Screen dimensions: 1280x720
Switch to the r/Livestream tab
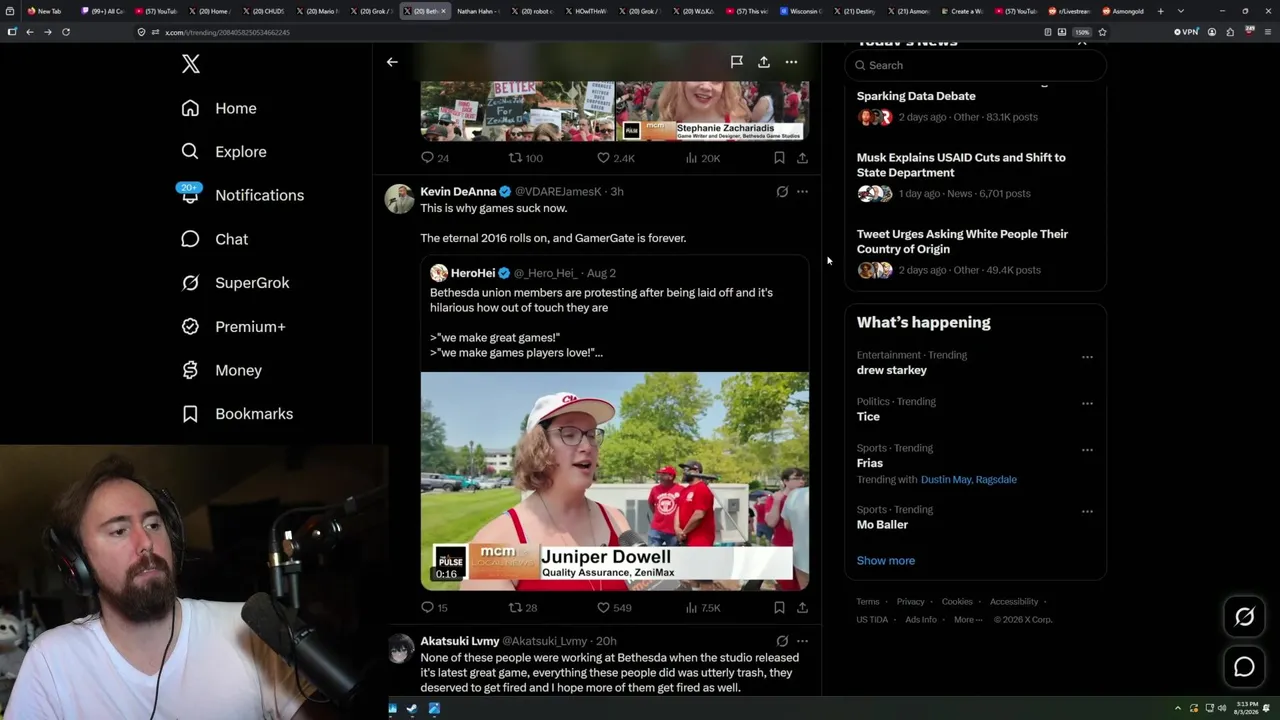[1068, 11]
